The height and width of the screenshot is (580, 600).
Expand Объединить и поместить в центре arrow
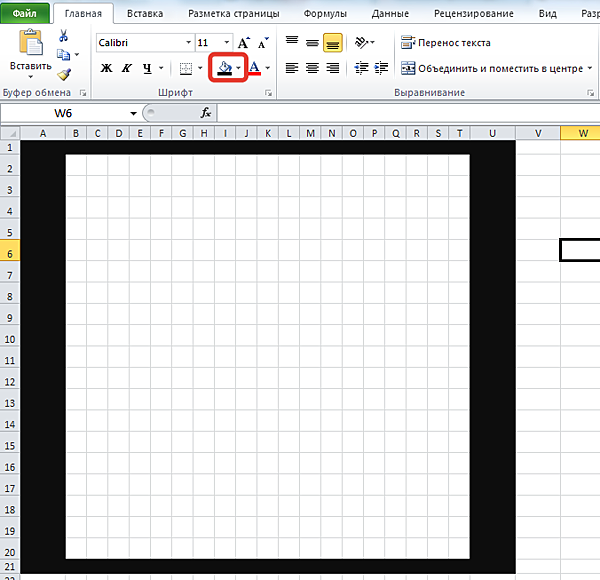tap(590, 68)
